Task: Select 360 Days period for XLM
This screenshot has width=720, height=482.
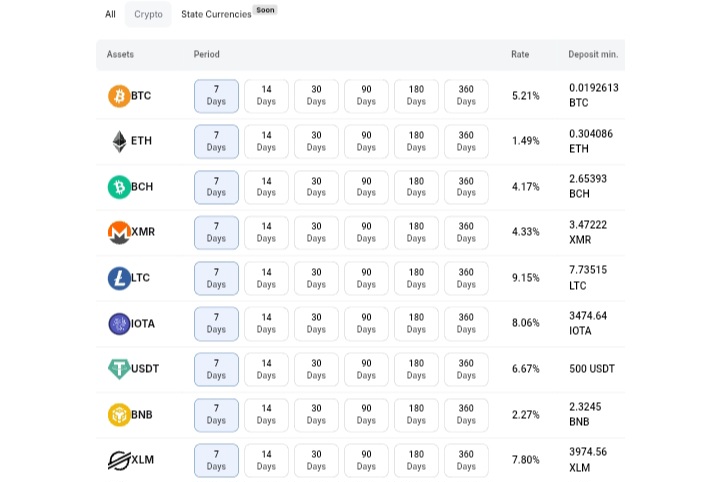Action: (466, 460)
